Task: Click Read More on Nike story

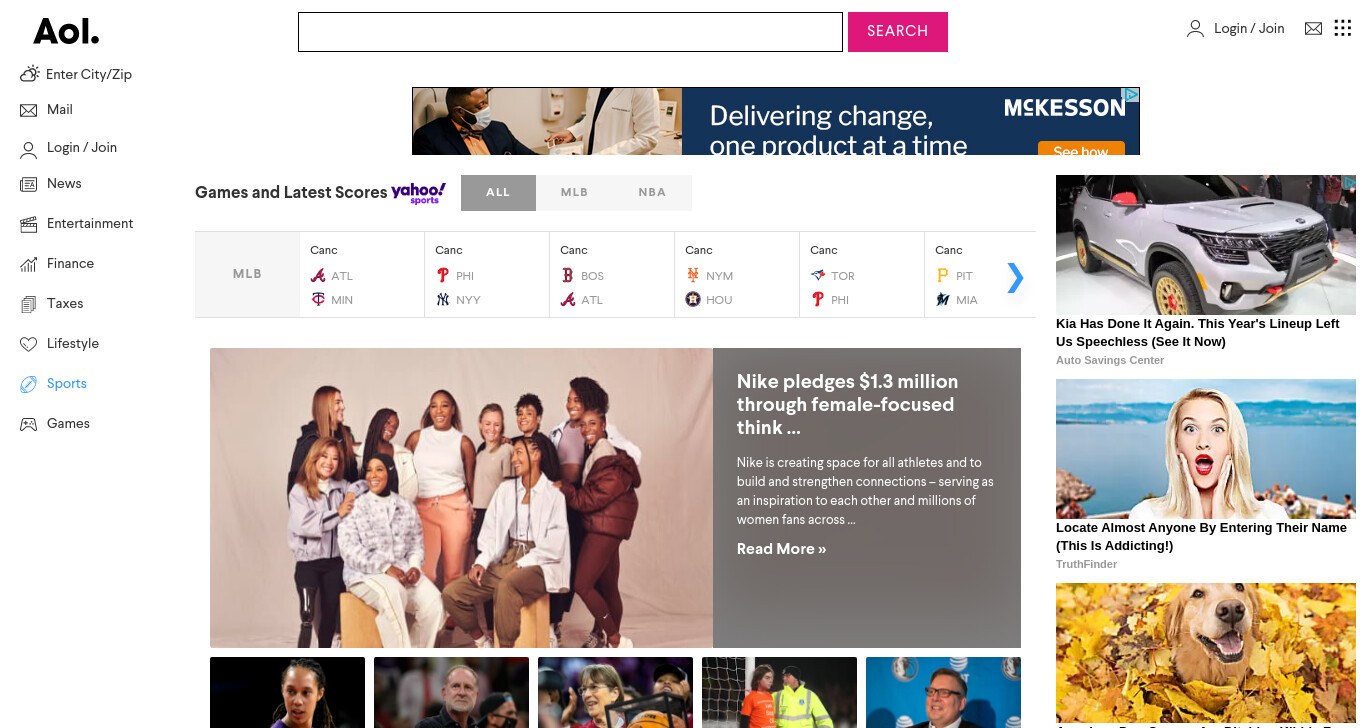Action: point(781,549)
